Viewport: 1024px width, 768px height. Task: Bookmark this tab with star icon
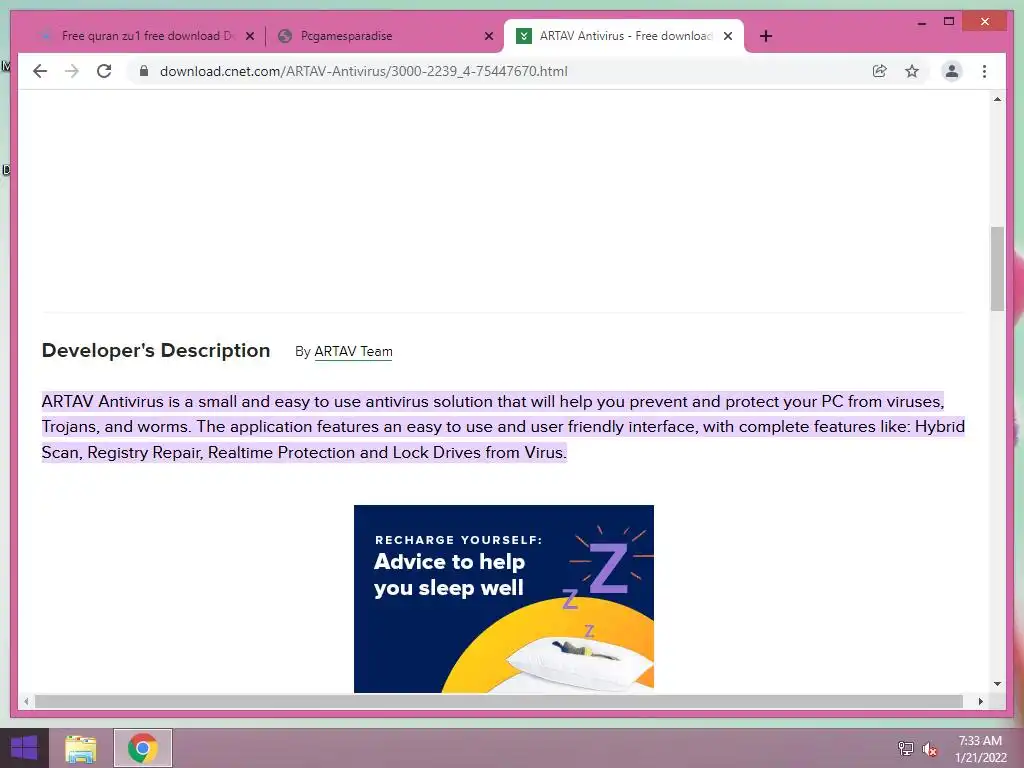click(x=912, y=71)
